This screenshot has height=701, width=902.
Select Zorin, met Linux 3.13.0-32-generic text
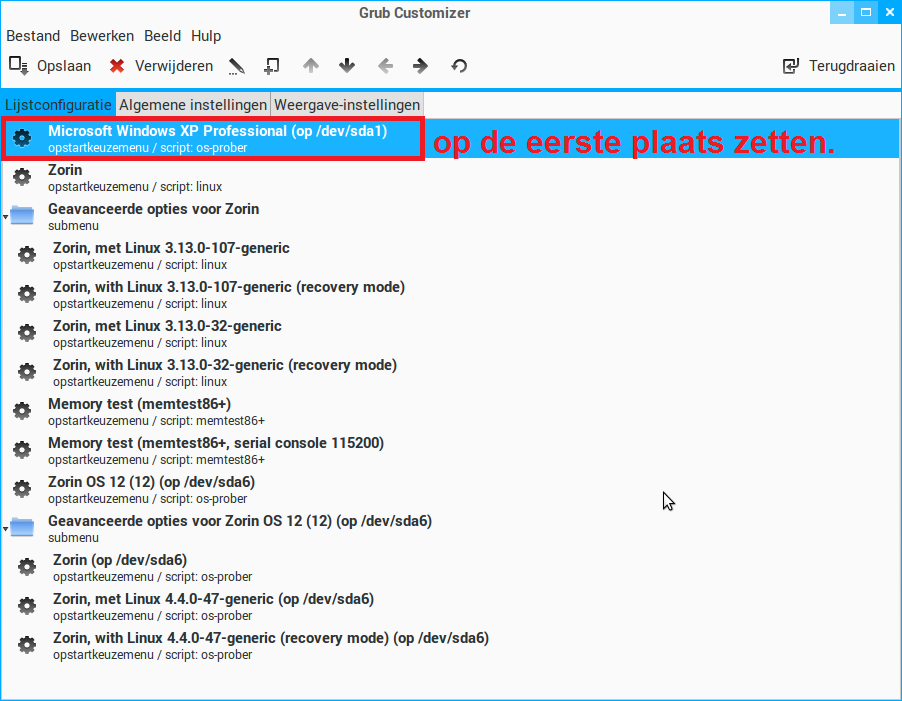167,326
